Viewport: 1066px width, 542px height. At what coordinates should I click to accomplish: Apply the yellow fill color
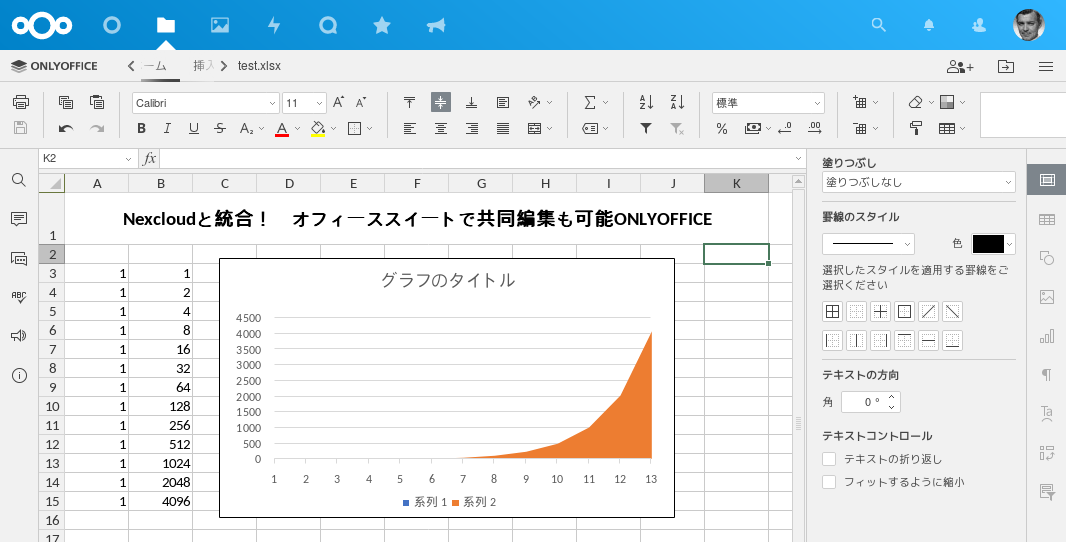(317, 128)
